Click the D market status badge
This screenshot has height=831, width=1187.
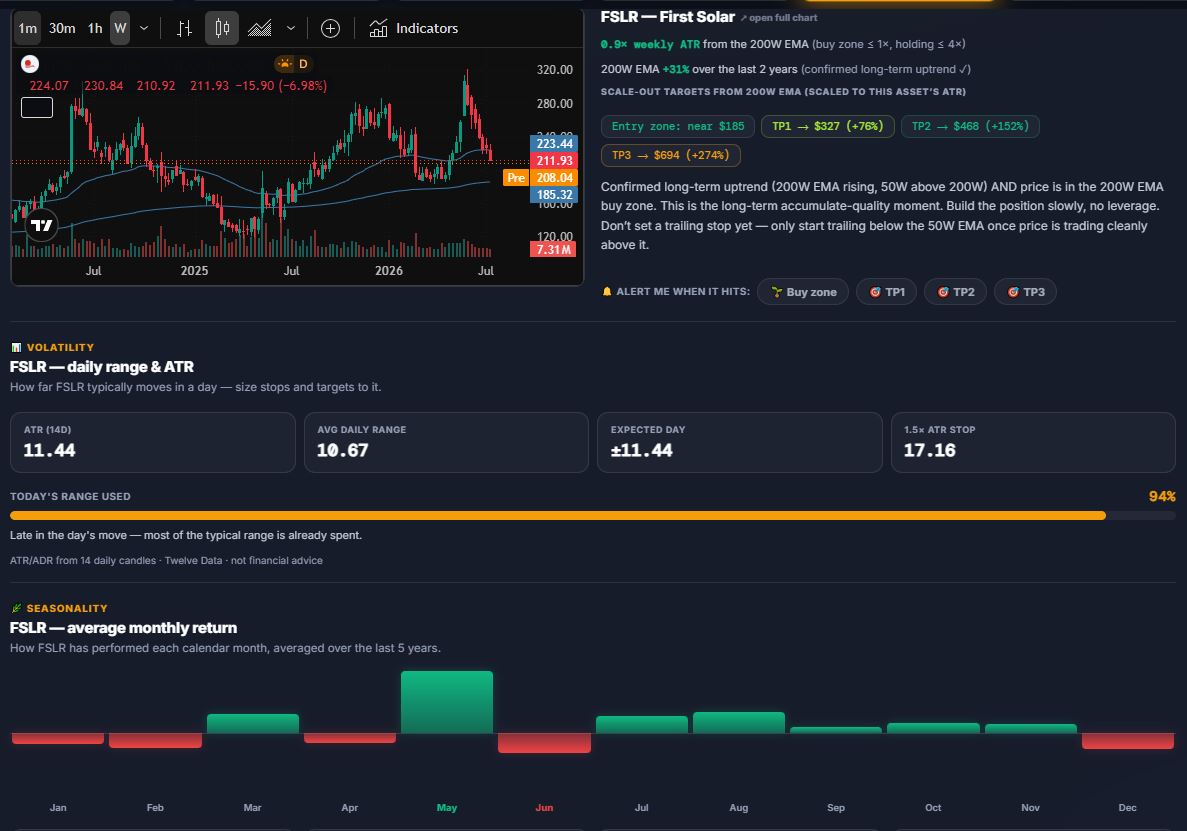coord(294,64)
